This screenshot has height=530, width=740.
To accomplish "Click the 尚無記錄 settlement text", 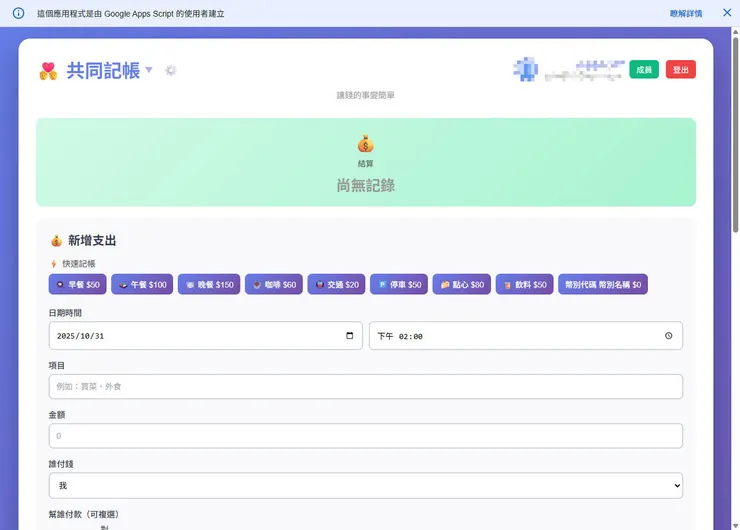I will tap(366, 185).
